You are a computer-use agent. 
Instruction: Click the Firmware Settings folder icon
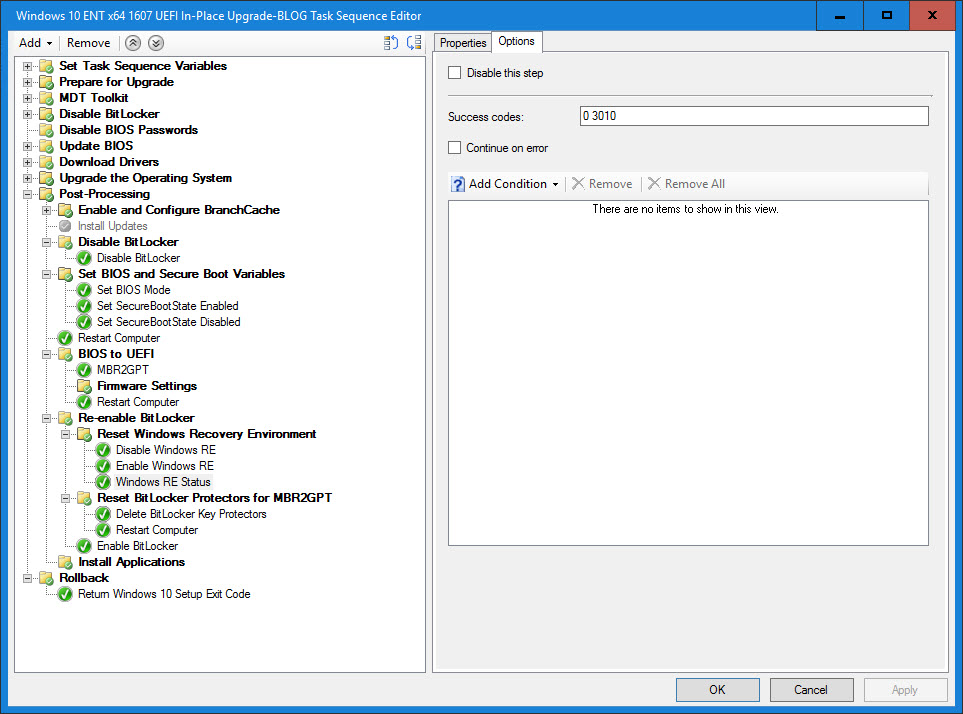pos(84,386)
